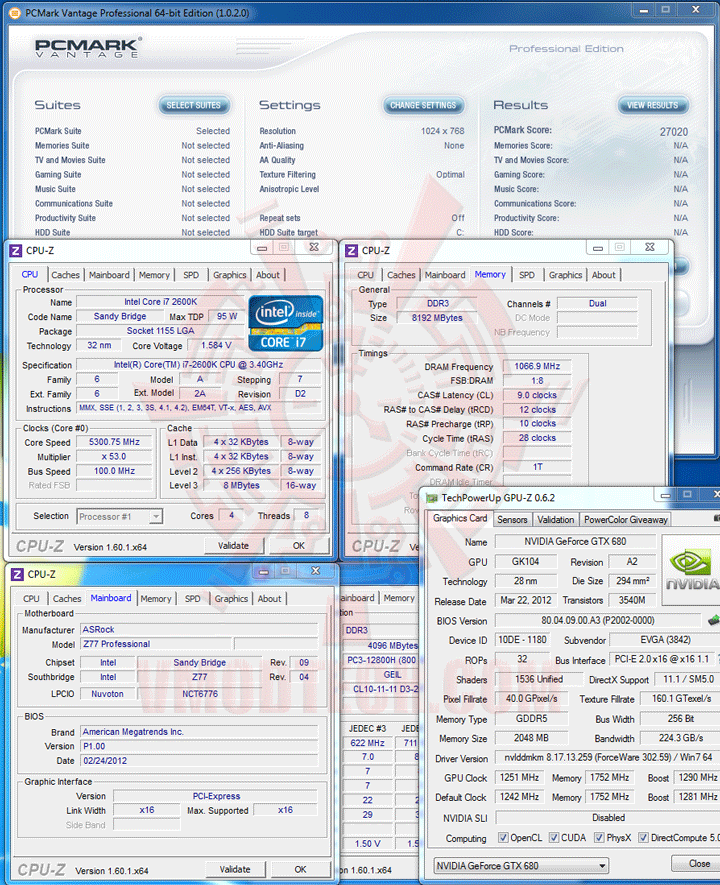This screenshot has height=885, width=720.
Task: Click the GPU-Z title bar icon
Action: point(432,498)
